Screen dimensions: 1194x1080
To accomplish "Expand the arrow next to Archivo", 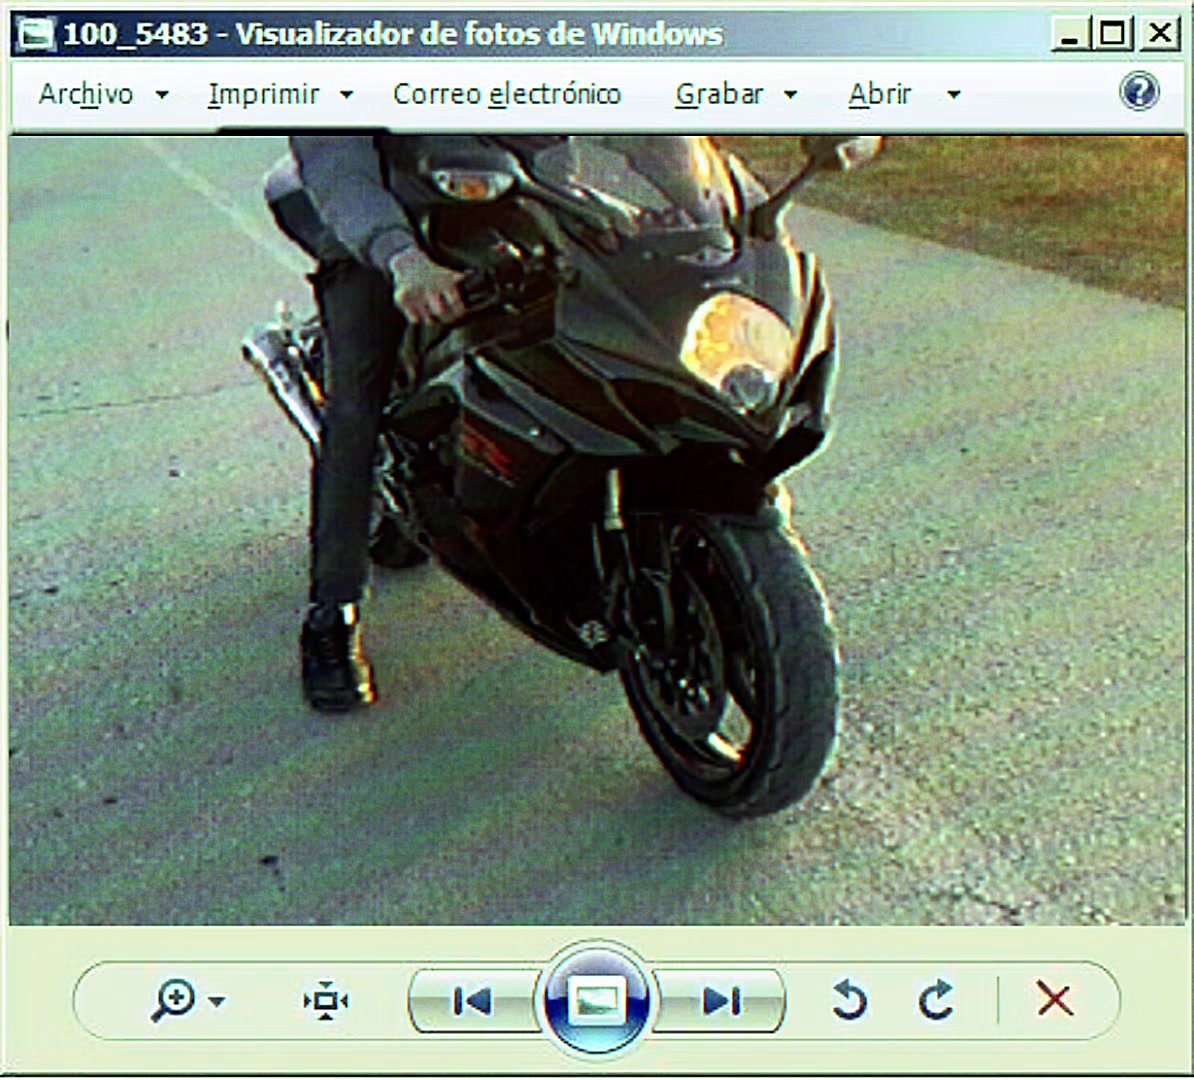I will click(161, 95).
